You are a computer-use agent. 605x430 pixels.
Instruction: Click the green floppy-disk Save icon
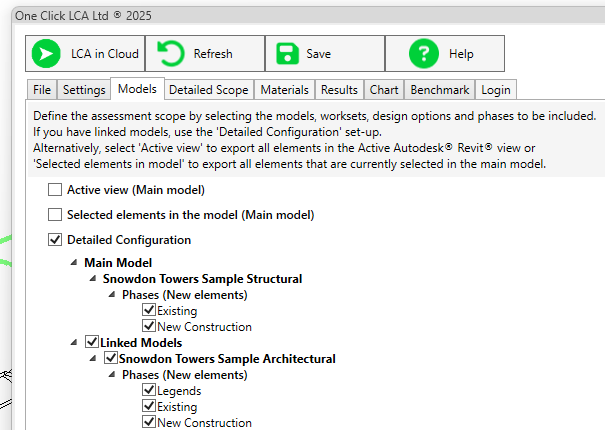tap(287, 54)
